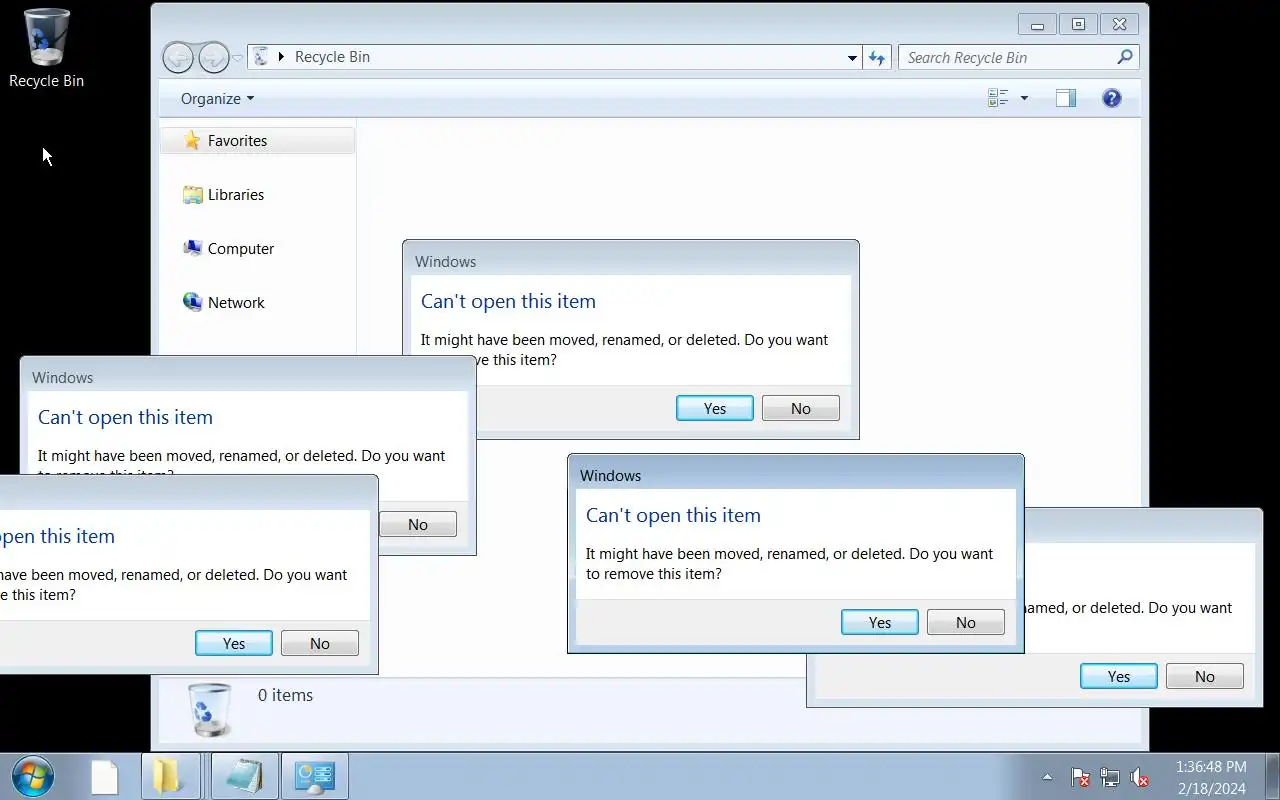
Task: Click the location icon in the address bar
Action: point(261,57)
